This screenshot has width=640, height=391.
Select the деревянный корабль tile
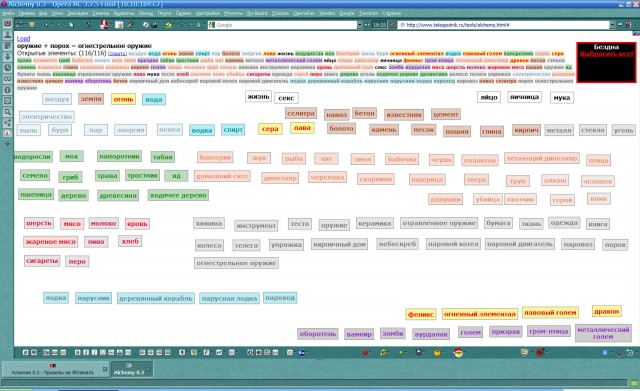(x=156, y=298)
